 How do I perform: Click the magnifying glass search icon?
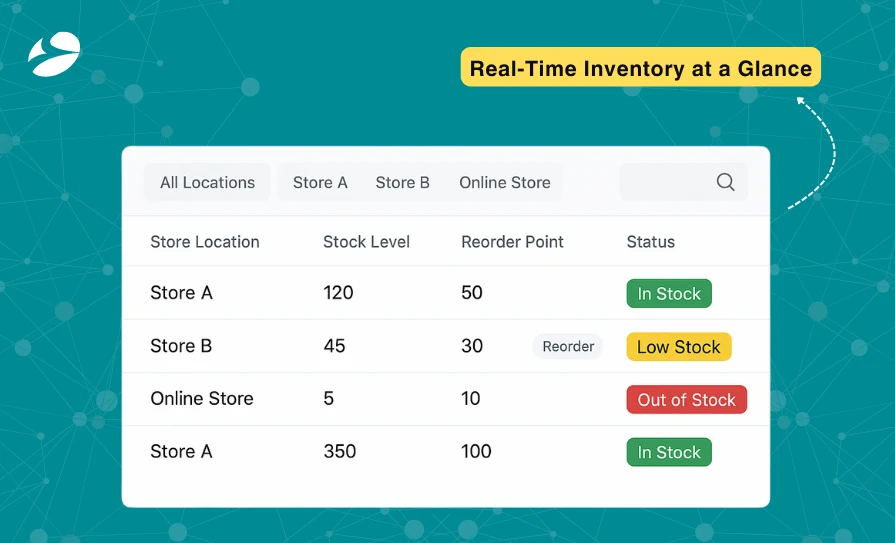coord(726,182)
